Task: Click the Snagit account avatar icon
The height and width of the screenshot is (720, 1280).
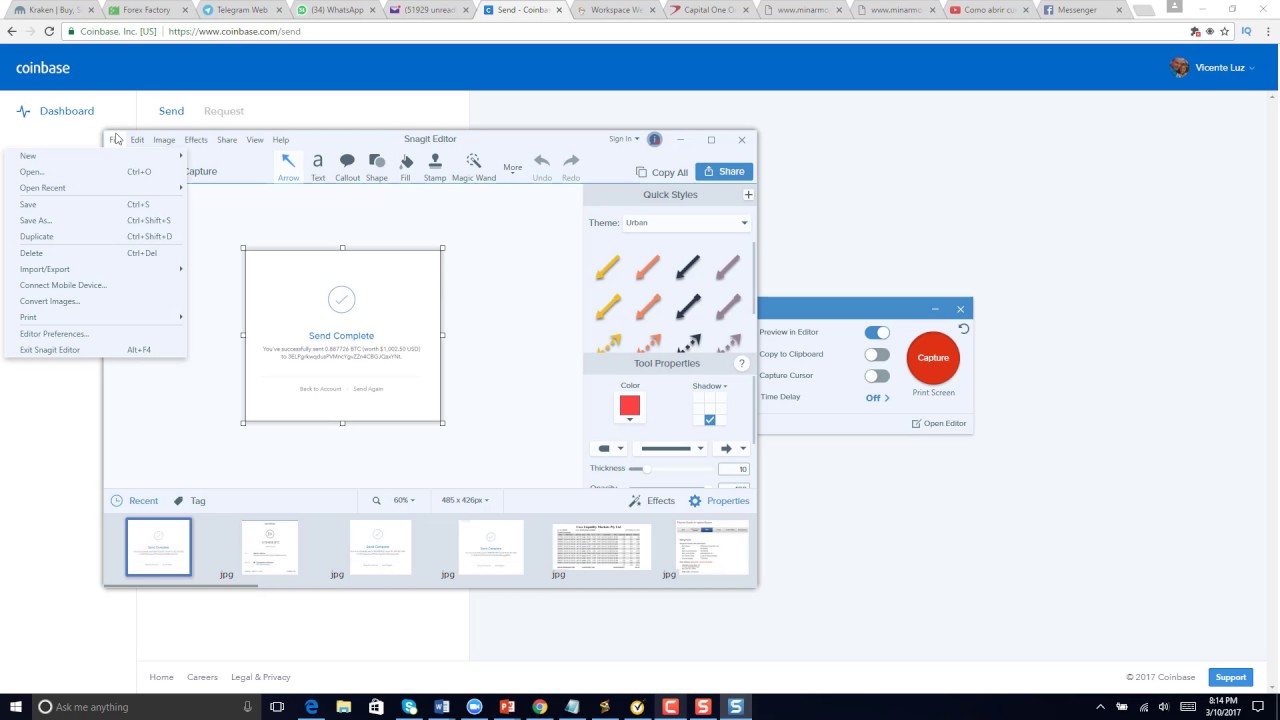Action: (x=654, y=139)
